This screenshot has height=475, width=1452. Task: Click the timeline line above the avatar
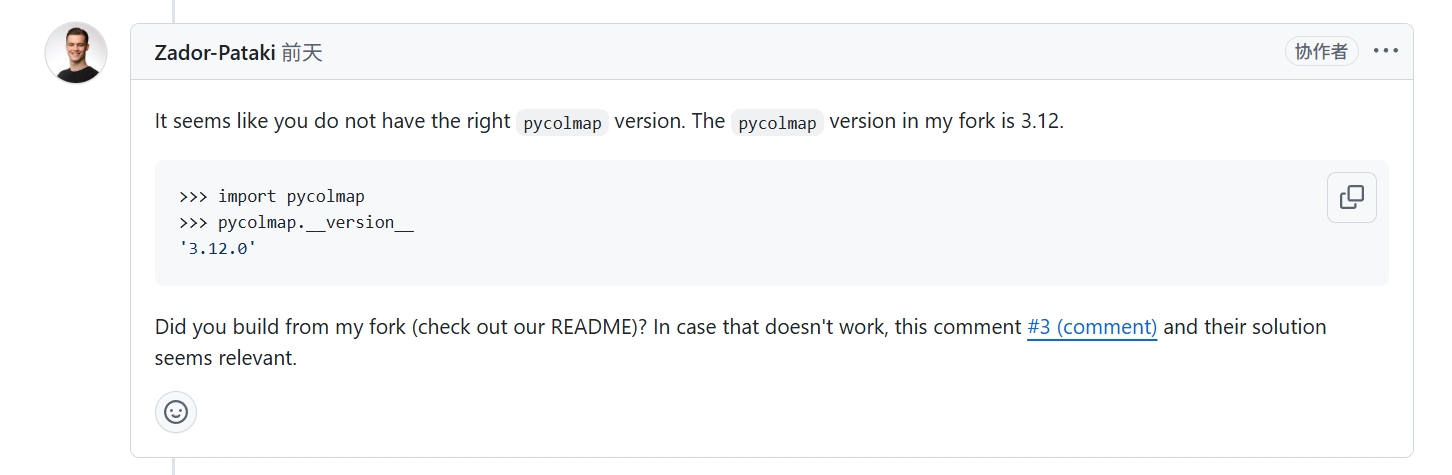(x=174, y=10)
